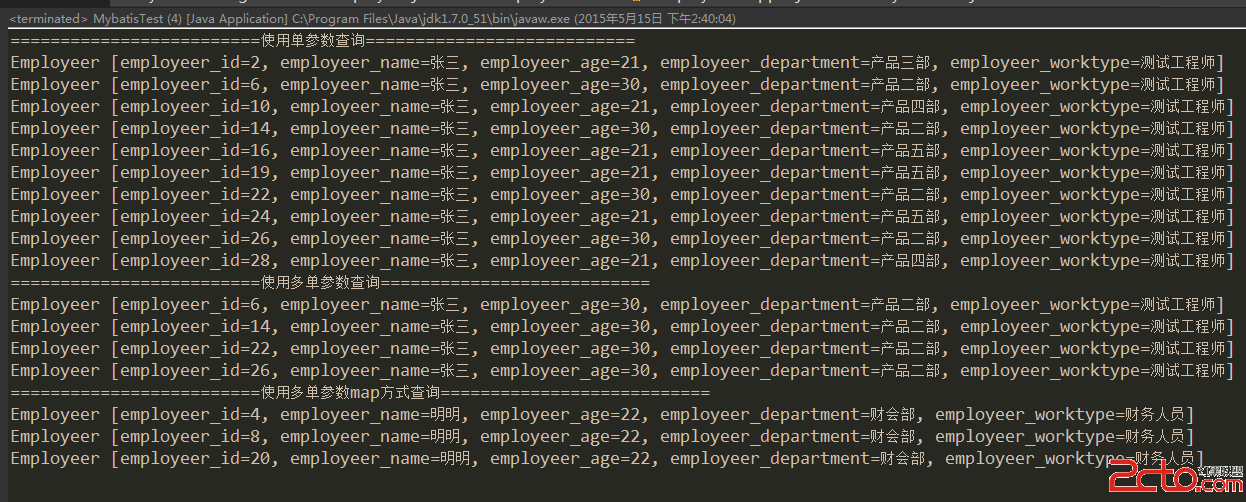Screen dimensions: 1246x502
Task: Select the 使用多单参数map方式查询 separator line
Action: (x=360, y=393)
